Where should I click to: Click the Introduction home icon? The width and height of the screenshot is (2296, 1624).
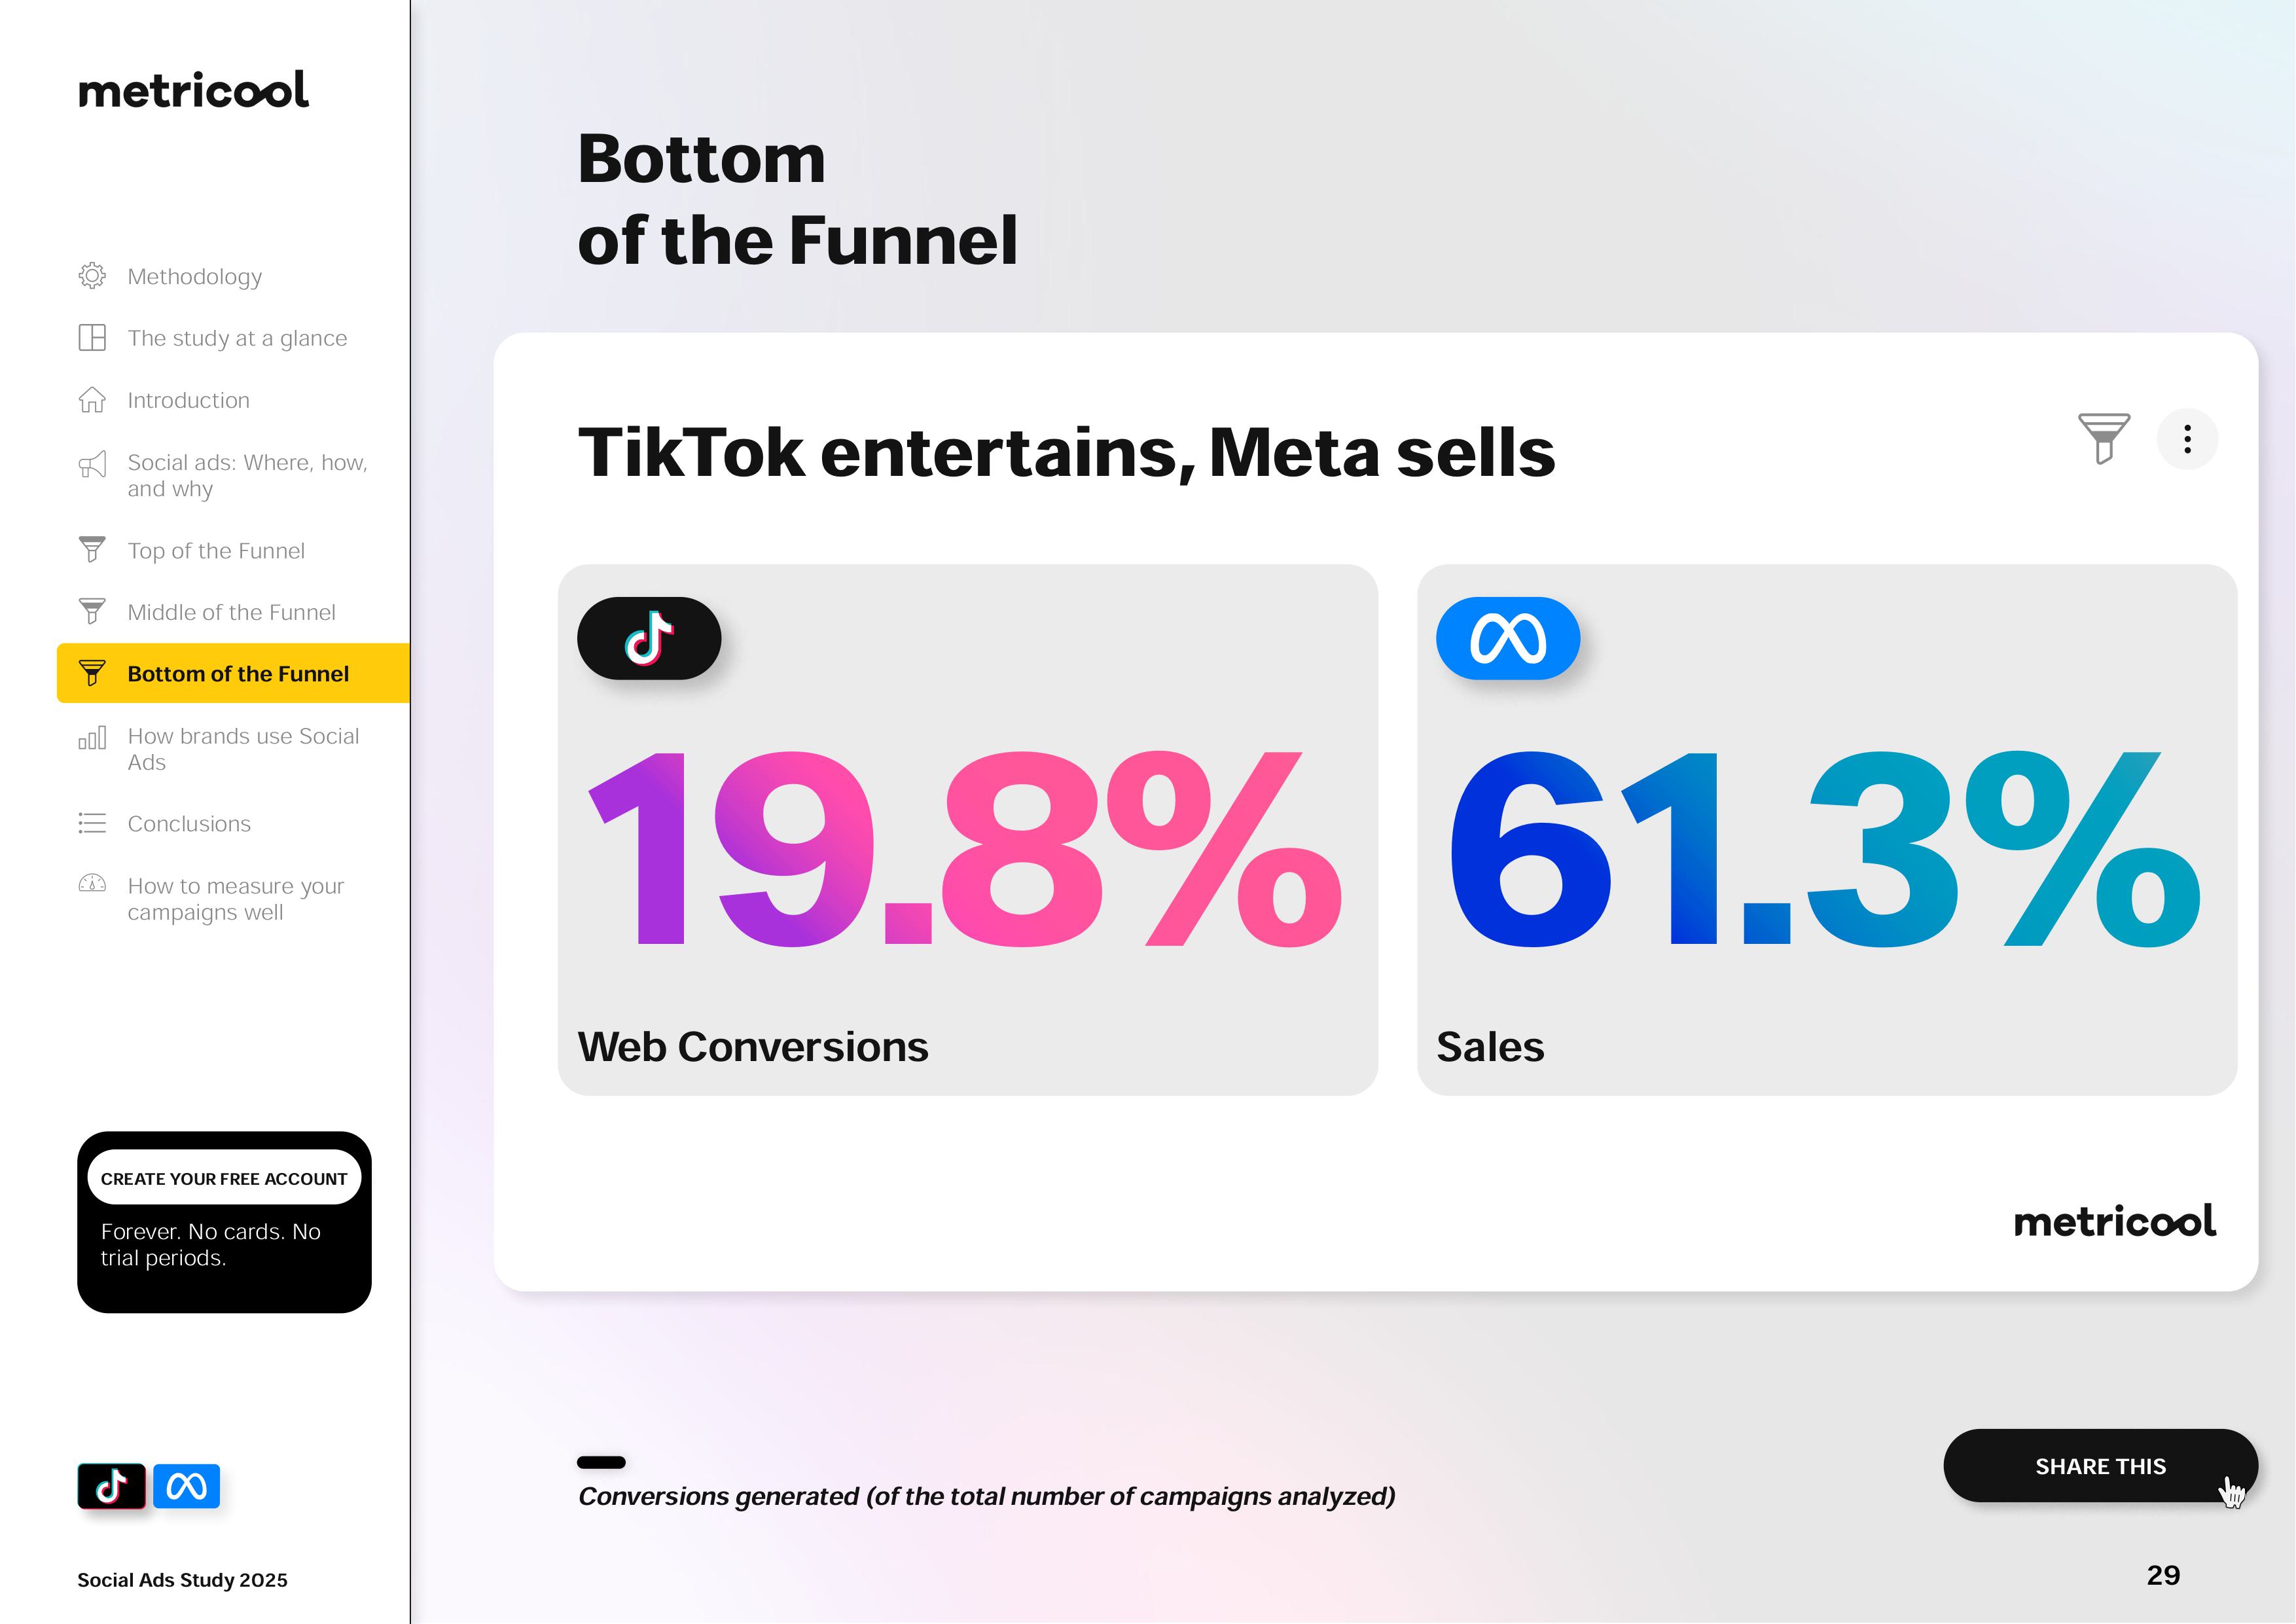pyautogui.click(x=92, y=400)
